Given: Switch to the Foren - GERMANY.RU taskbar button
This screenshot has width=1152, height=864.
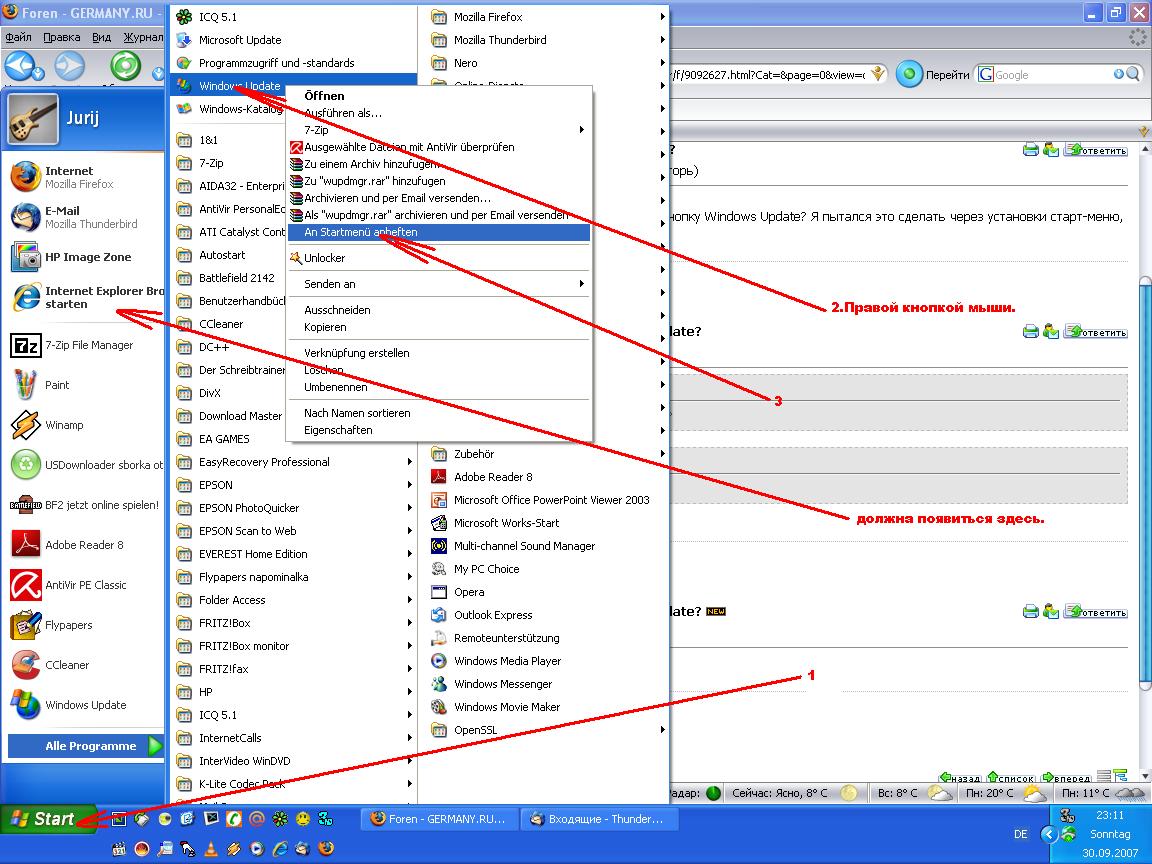Looking at the screenshot, I should tap(438, 818).
